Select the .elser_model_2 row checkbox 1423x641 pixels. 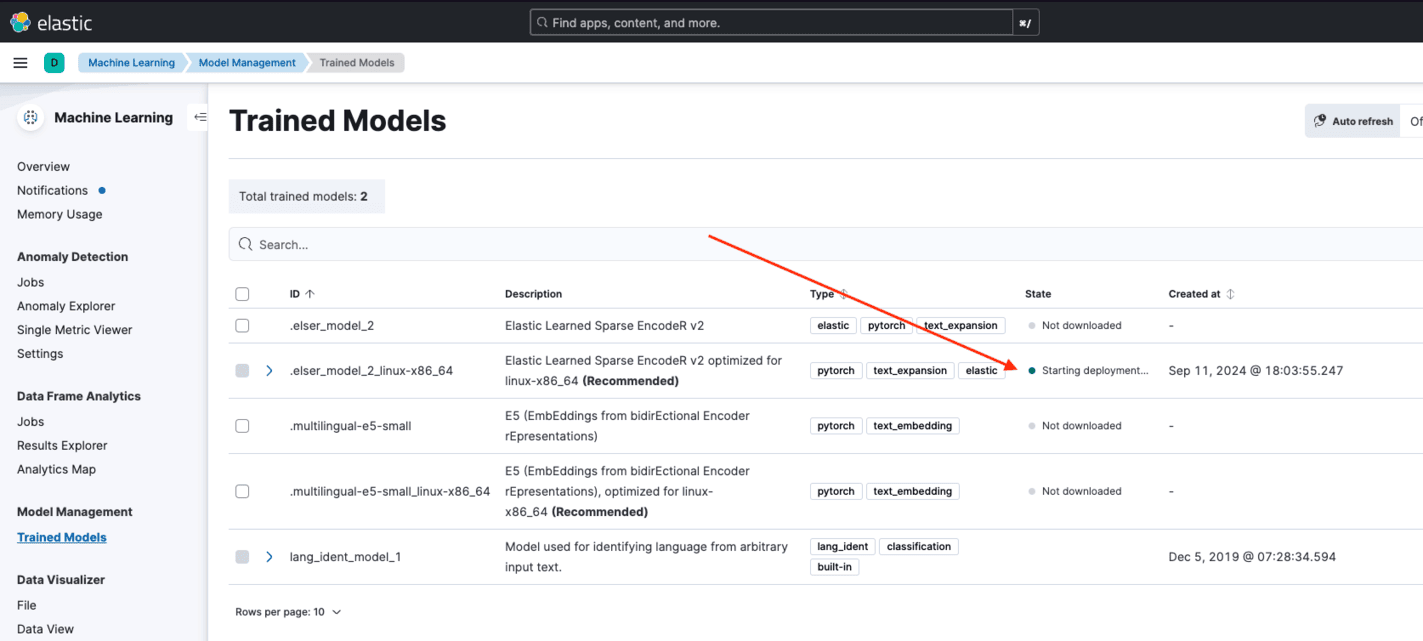[x=242, y=325]
